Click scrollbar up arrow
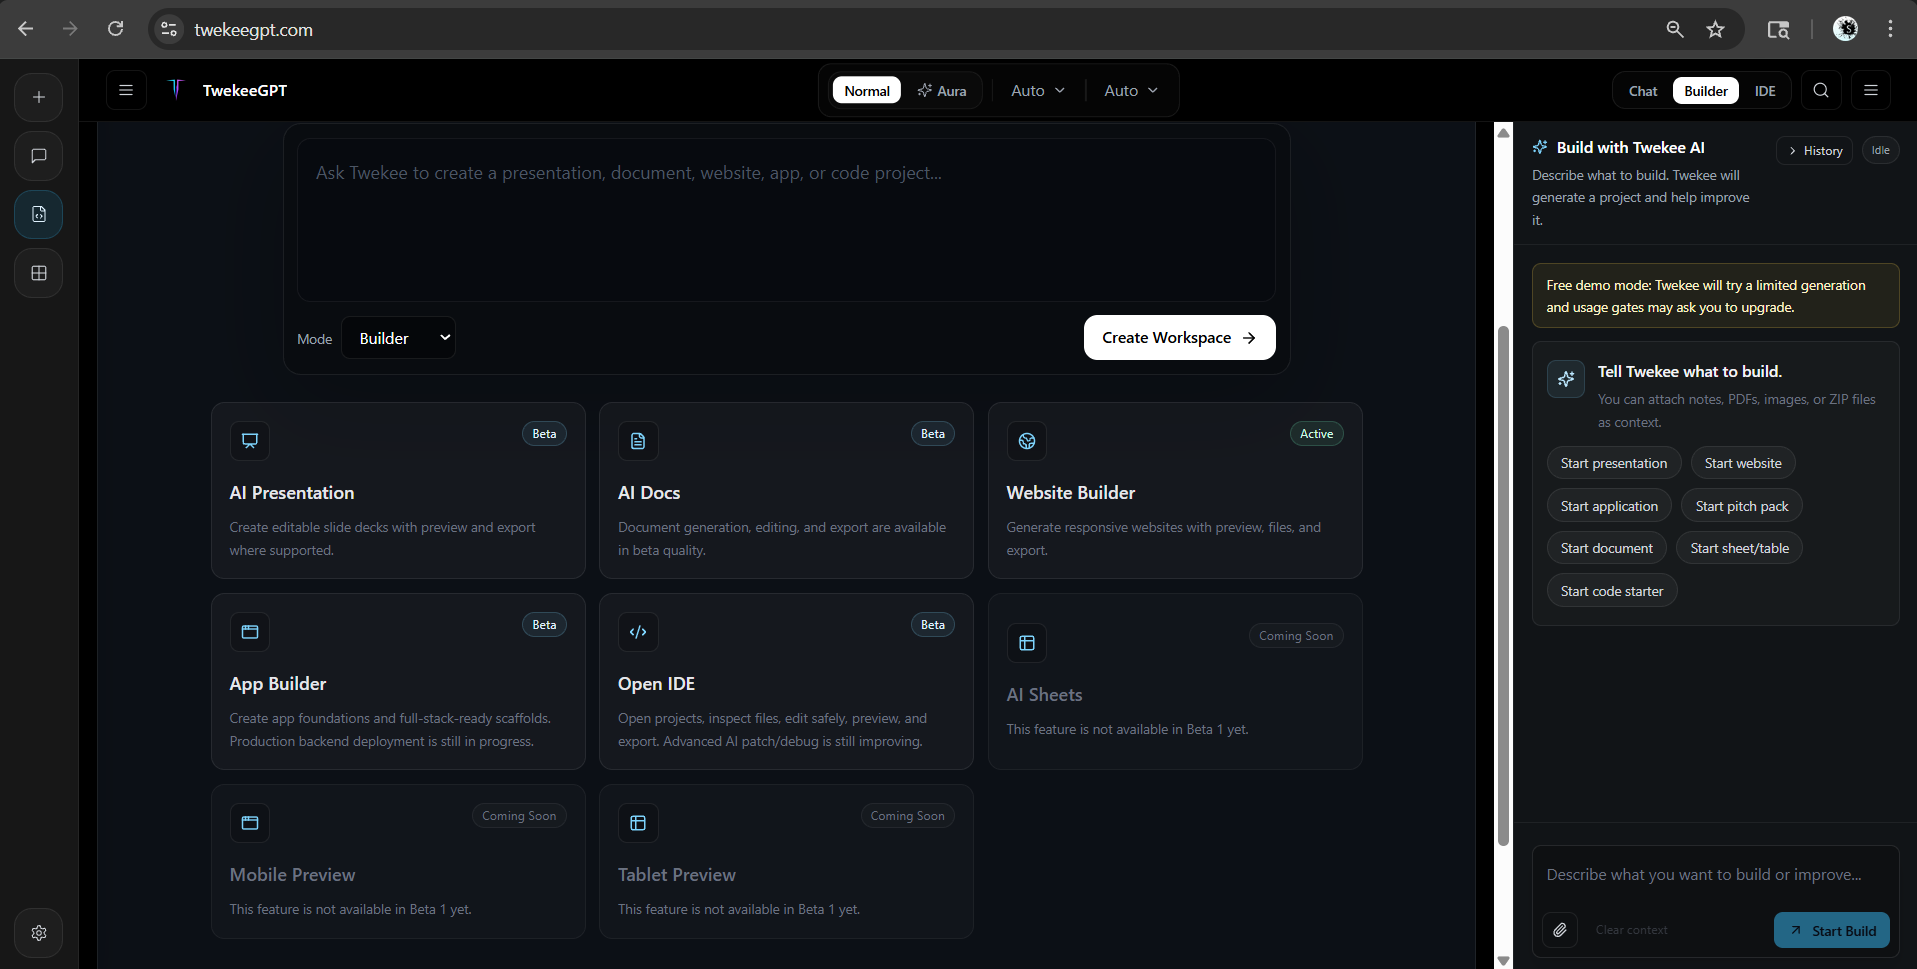The height and width of the screenshot is (969, 1917). tap(1503, 132)
